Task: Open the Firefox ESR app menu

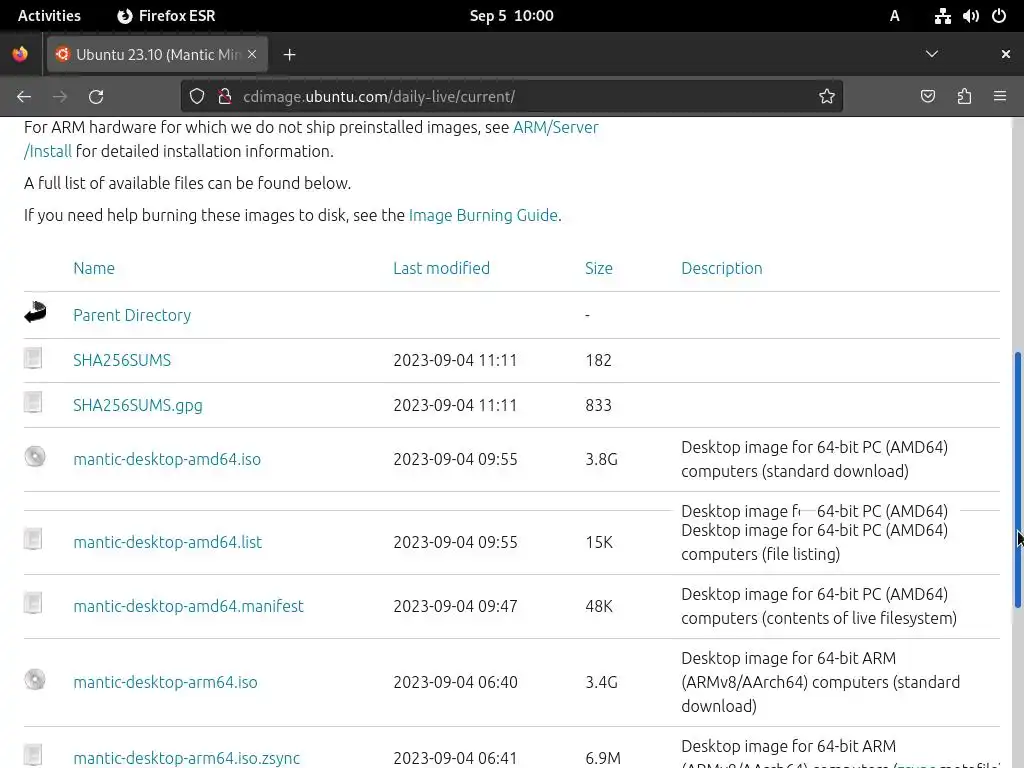Action: [166, 16]
